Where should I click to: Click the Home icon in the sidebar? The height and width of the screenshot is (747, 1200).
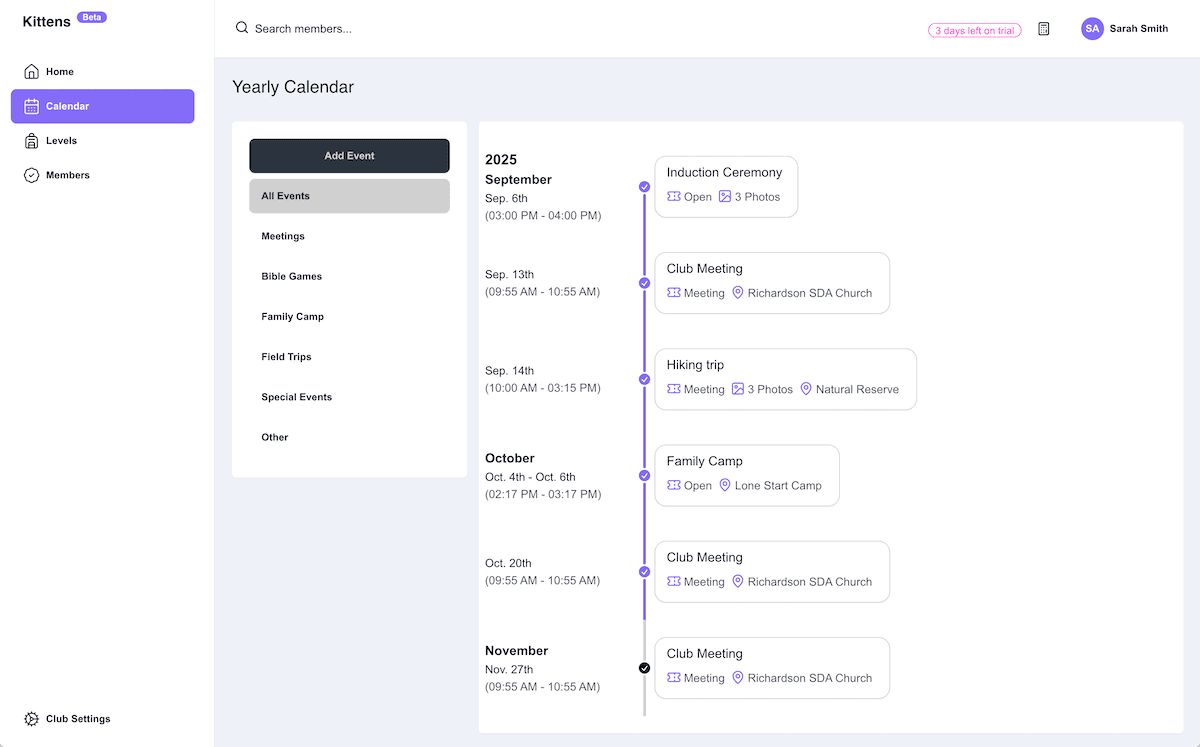pos(30,71)
